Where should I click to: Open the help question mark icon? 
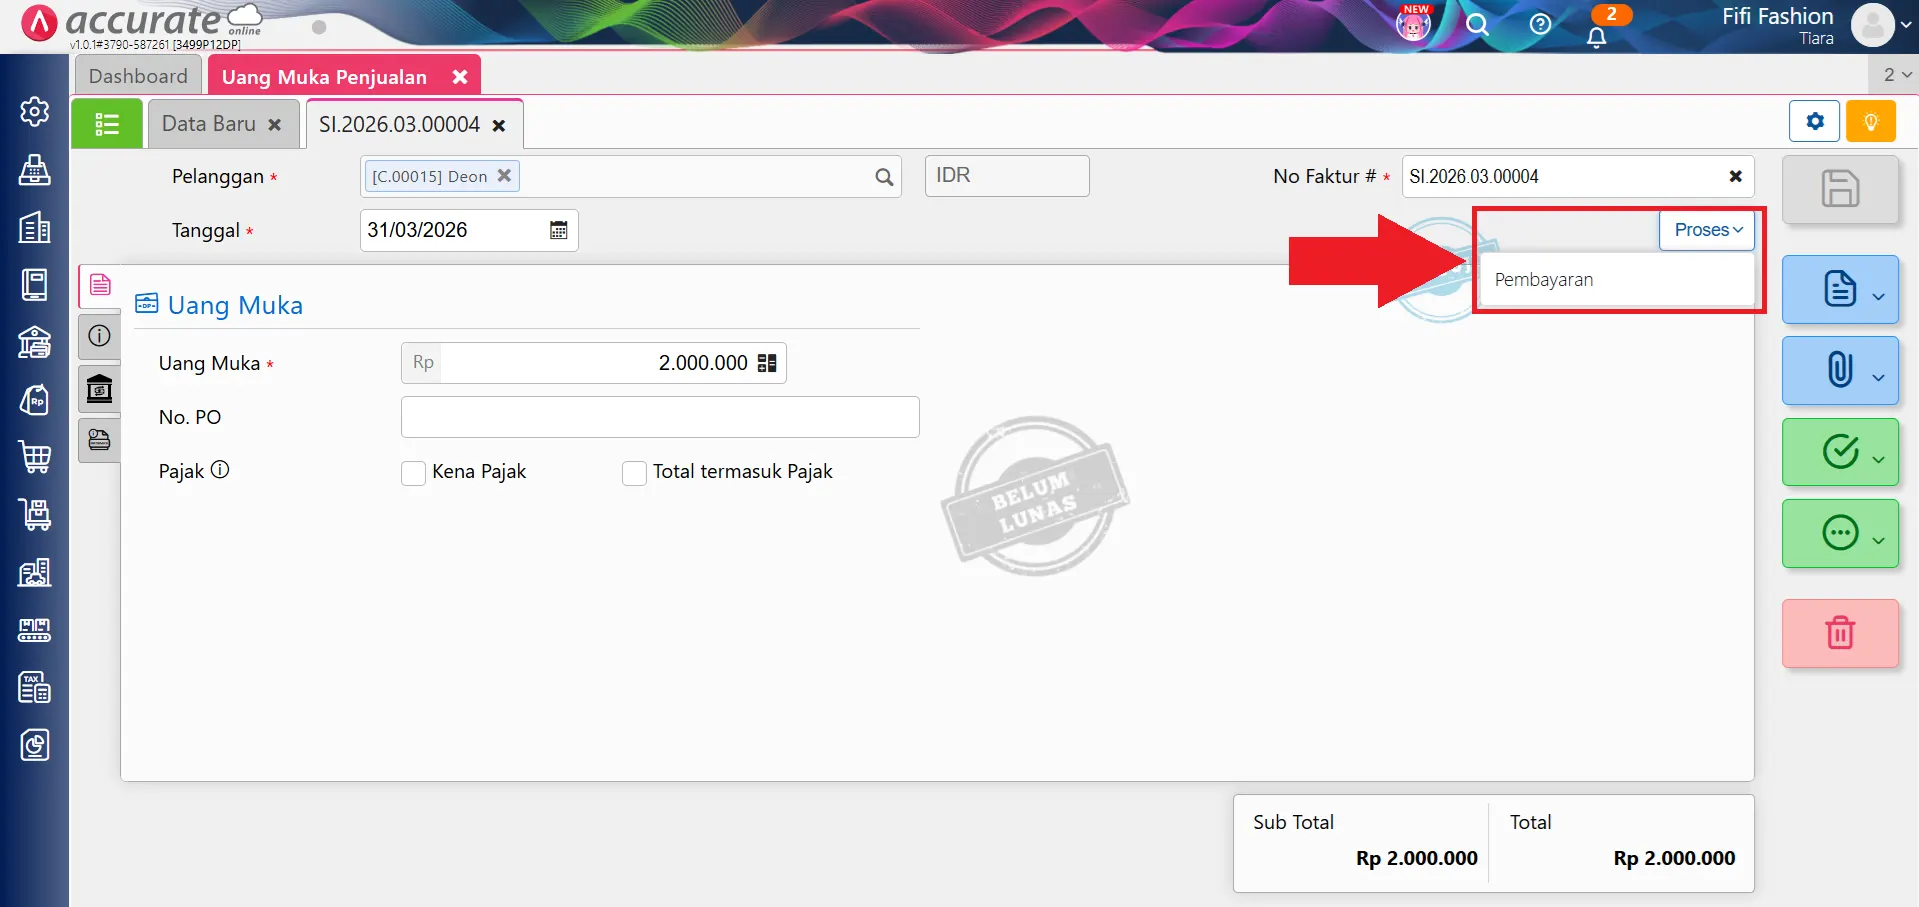coord(1540,25)
